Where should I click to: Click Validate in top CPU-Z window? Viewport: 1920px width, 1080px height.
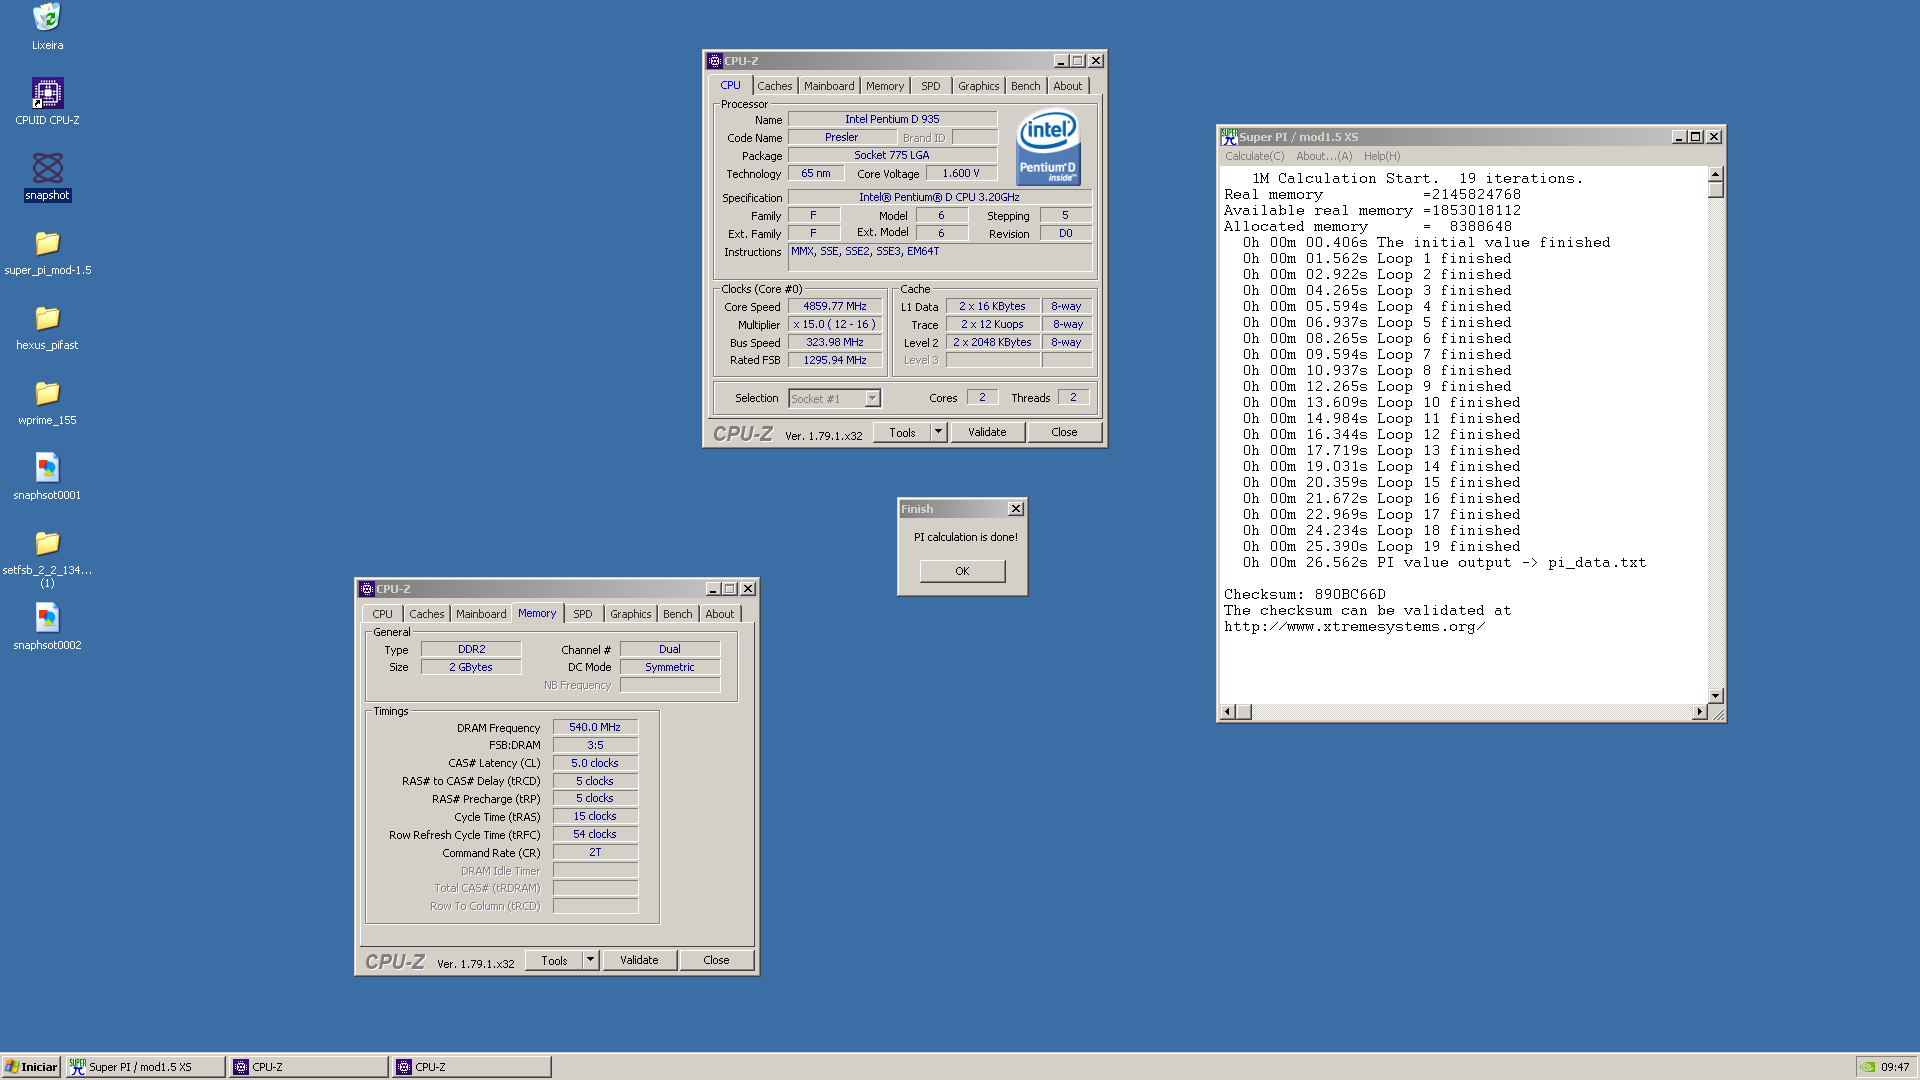click(x=987, y=432)
